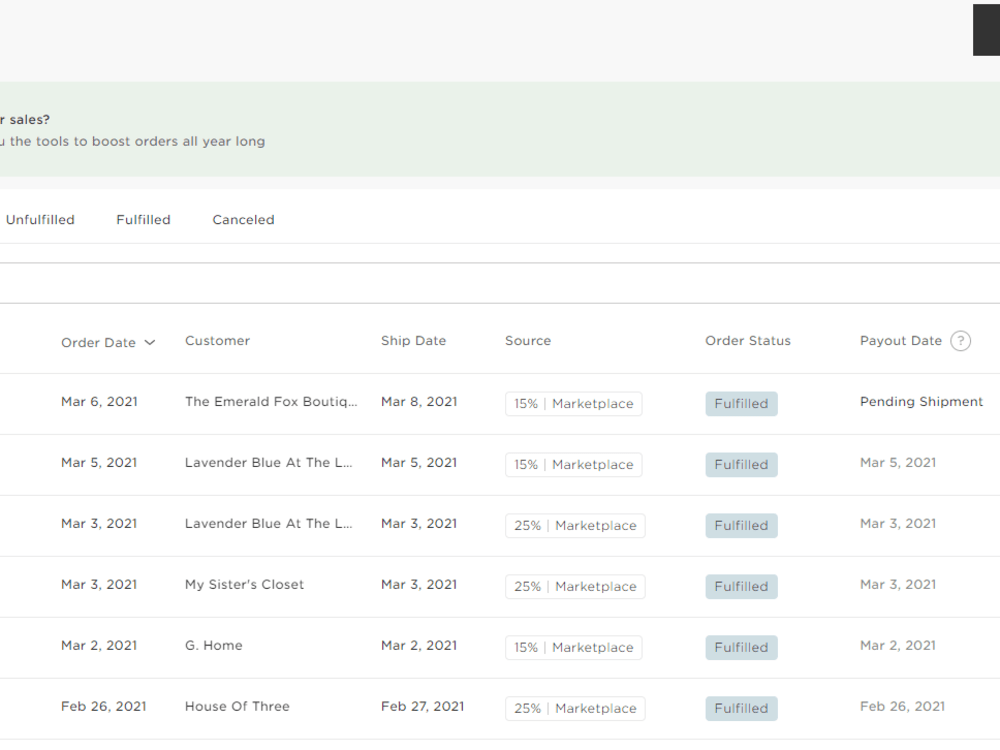The image size is (1000, 750).
Task: Click the Ship Date column header
Action: [413, 341]
